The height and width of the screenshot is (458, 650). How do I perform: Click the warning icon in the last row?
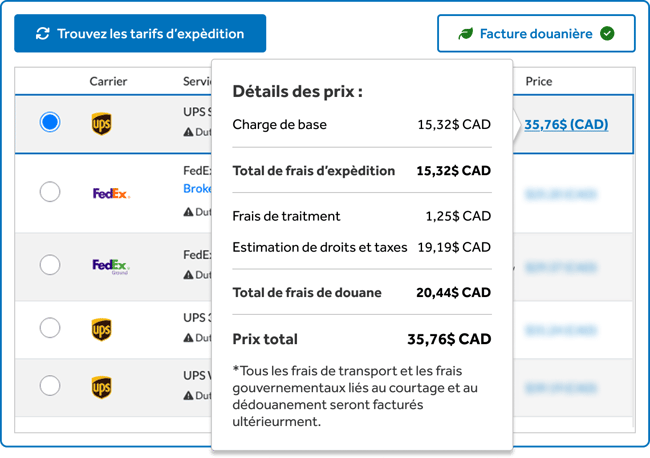click(x=188, y=396)
